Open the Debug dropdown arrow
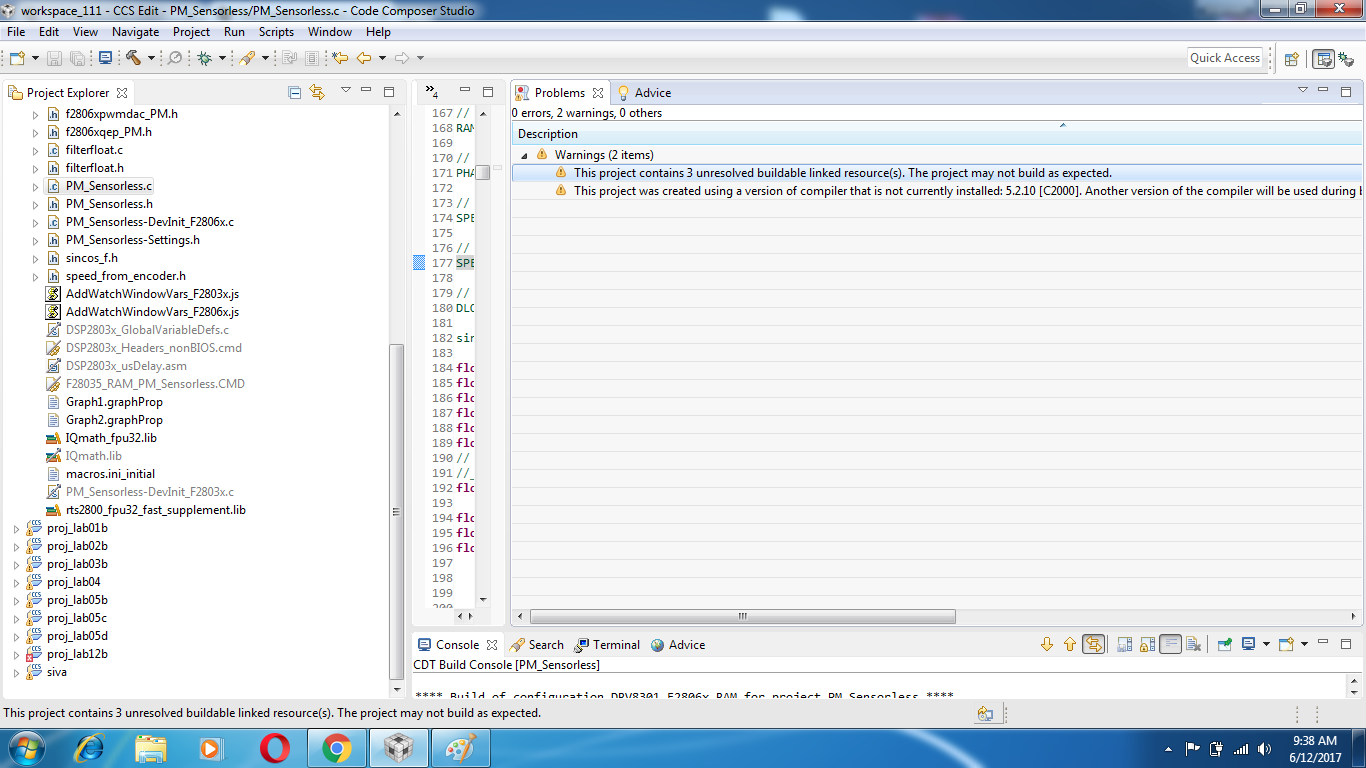Image resolution: width=1366 pixels, height=768 pixels. (222, 58)
